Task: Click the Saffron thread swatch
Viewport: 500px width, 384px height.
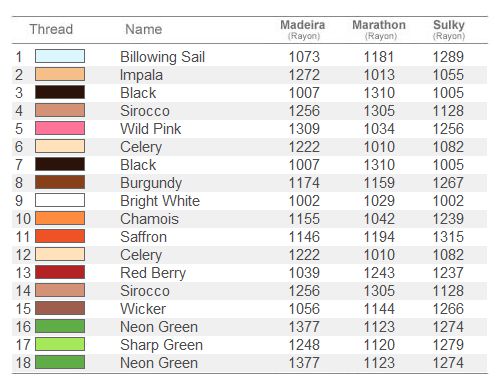Action: tap(60, 236)
